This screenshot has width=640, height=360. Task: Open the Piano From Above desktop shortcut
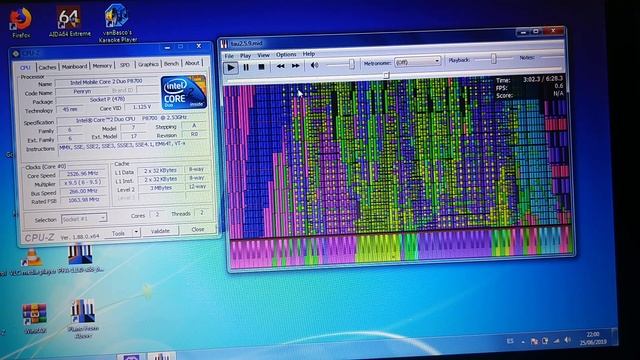pos(83,319)
